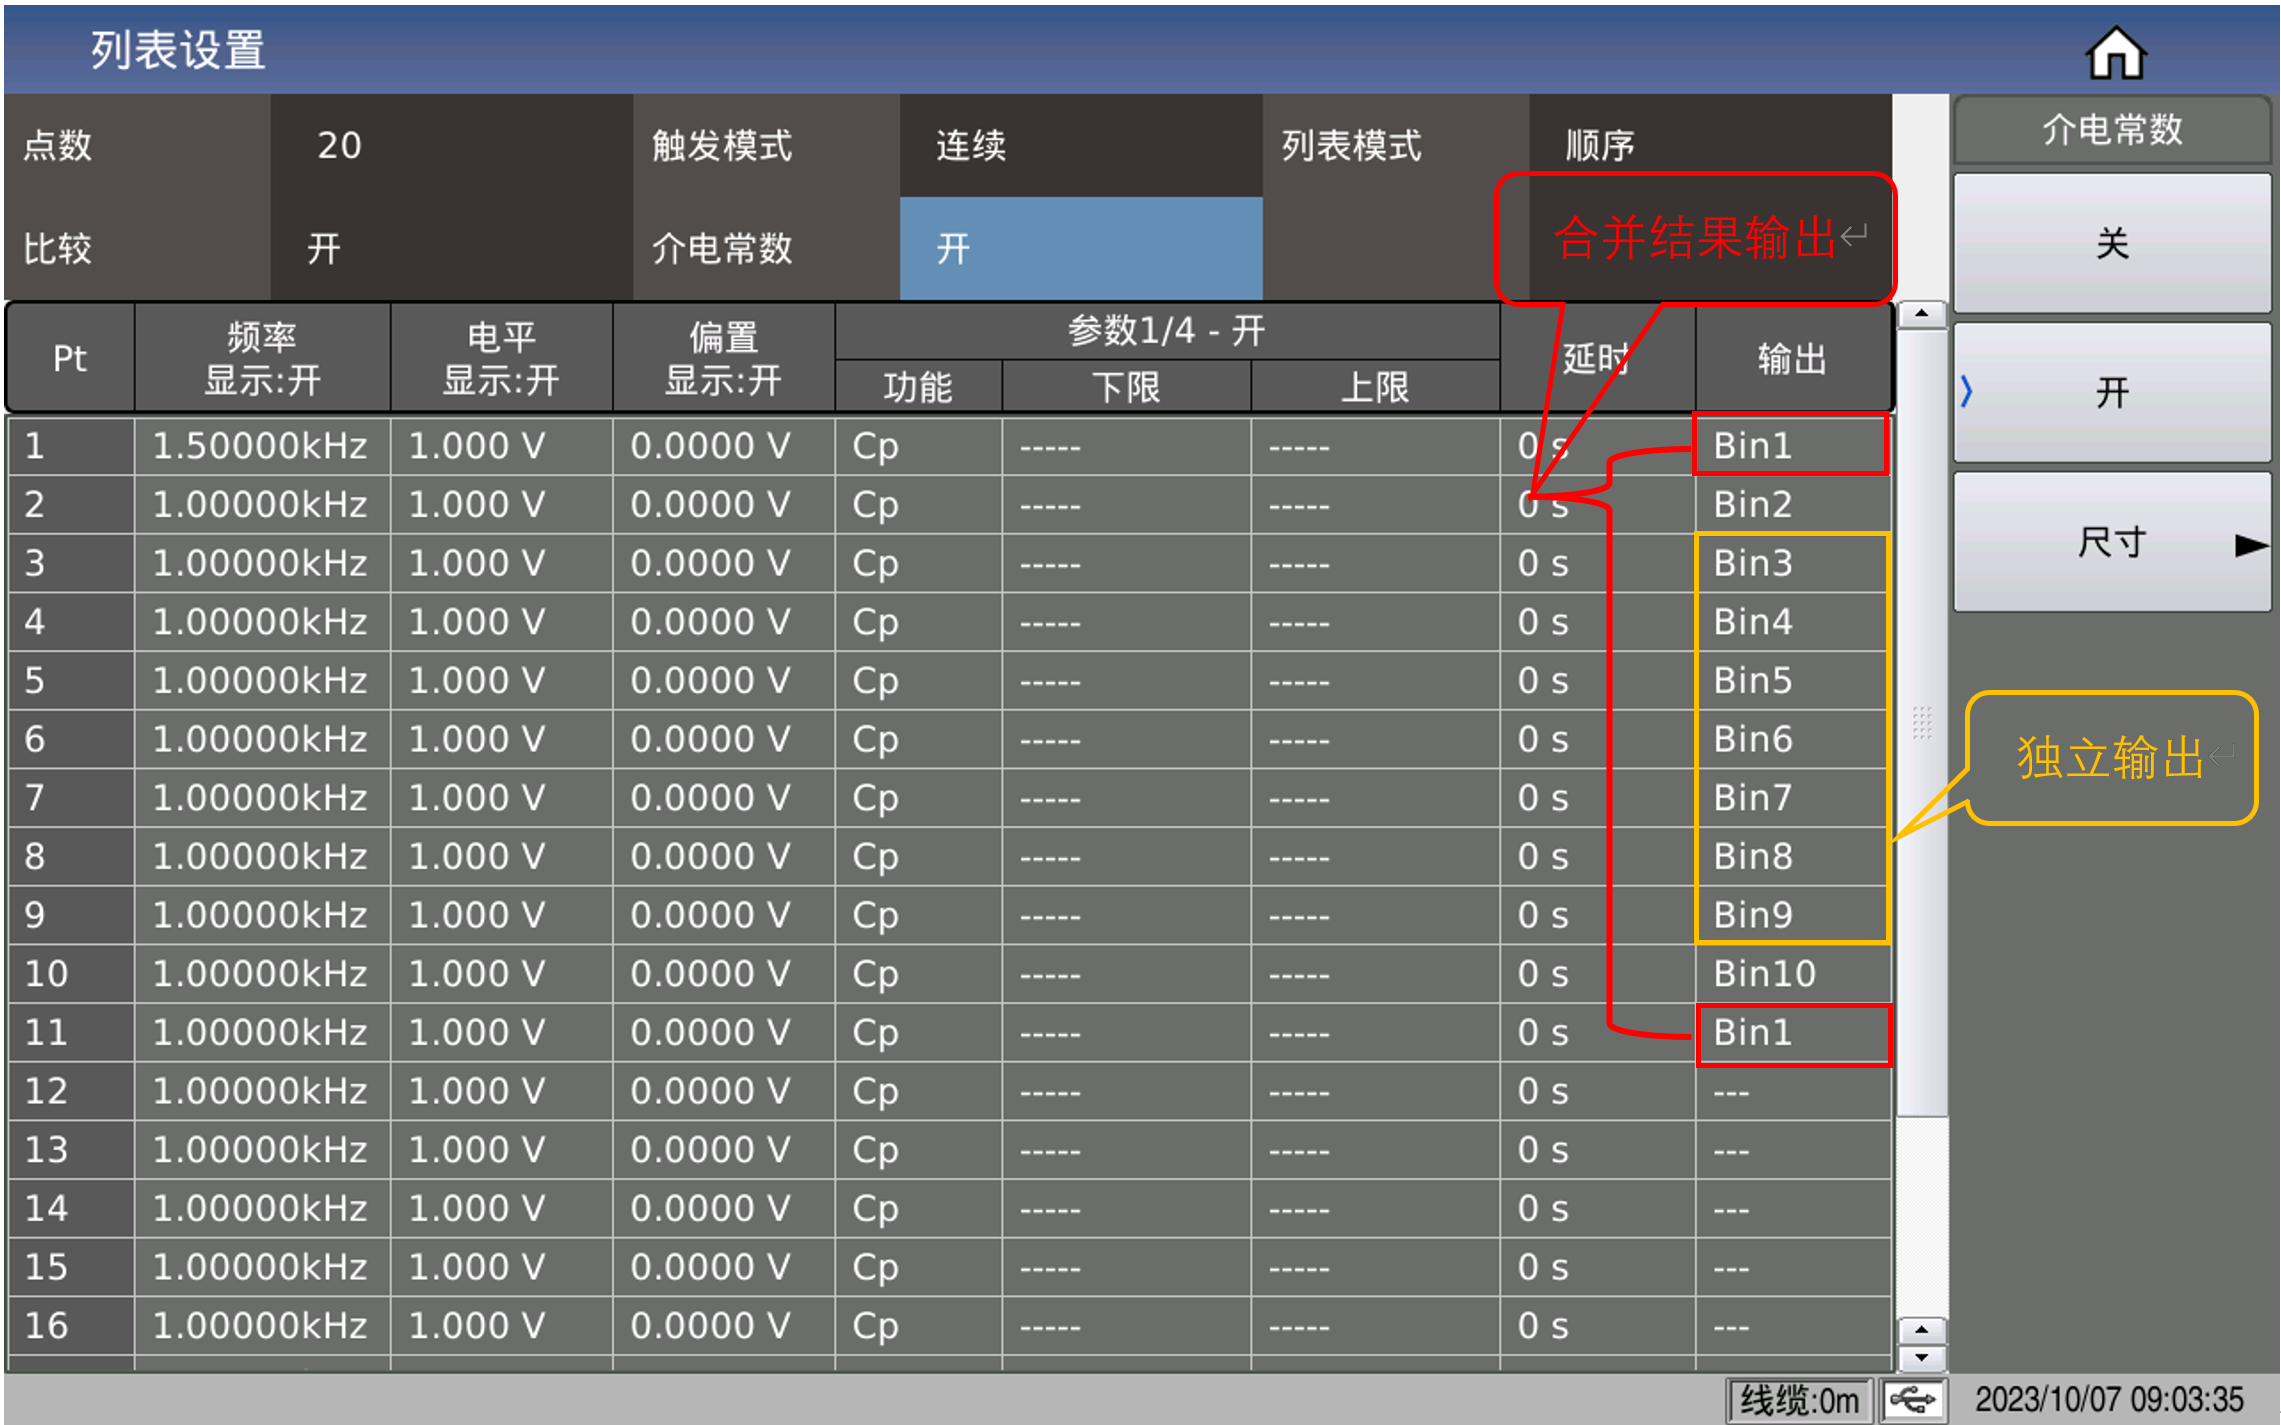
Task: Click the USB status icon
Action: click(x=1912, y=1400)
